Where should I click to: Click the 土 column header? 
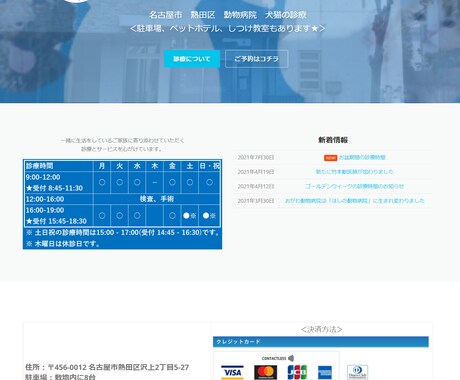190,166
